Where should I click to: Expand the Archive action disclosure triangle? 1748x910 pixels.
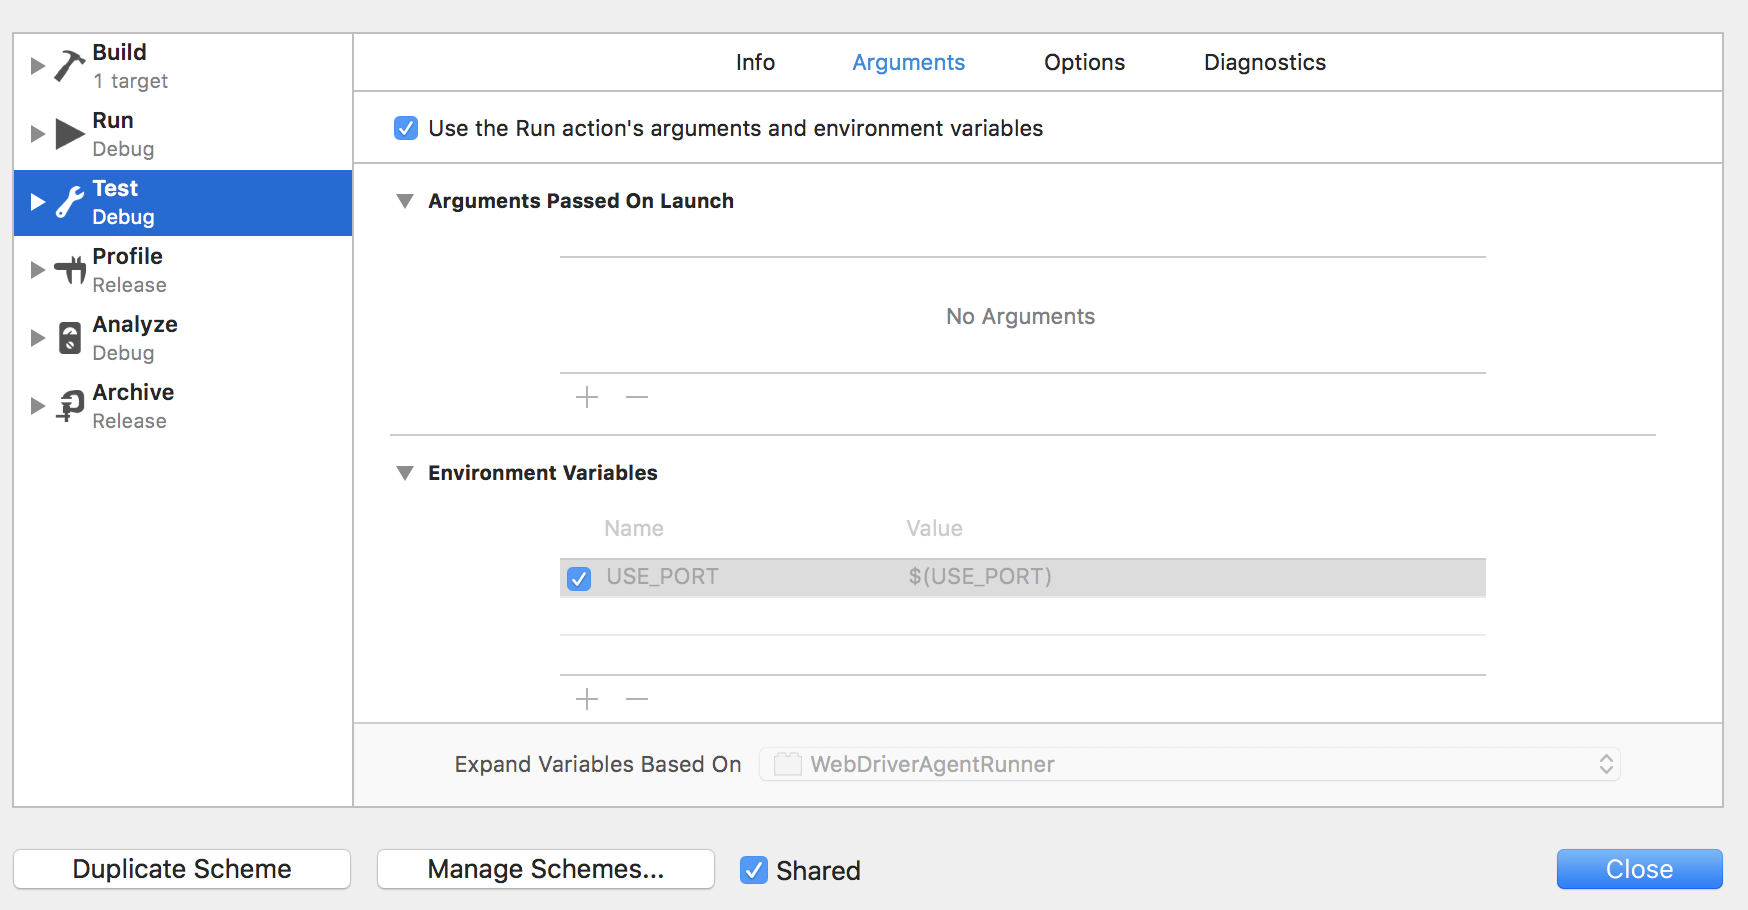[38, 406]
